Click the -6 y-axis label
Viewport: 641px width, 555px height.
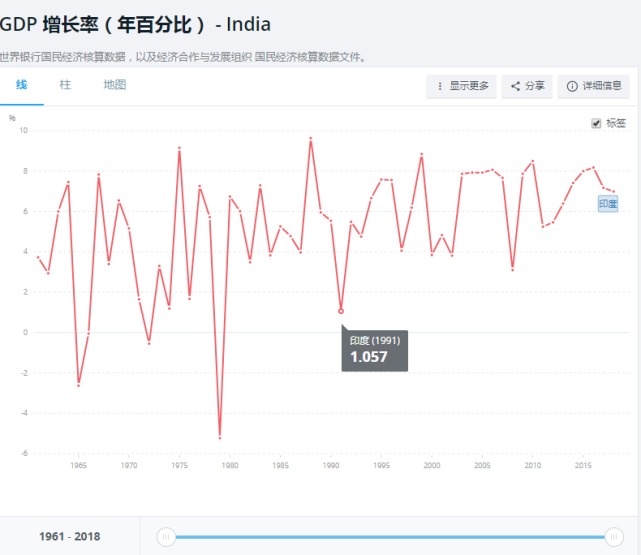point(24,453)
